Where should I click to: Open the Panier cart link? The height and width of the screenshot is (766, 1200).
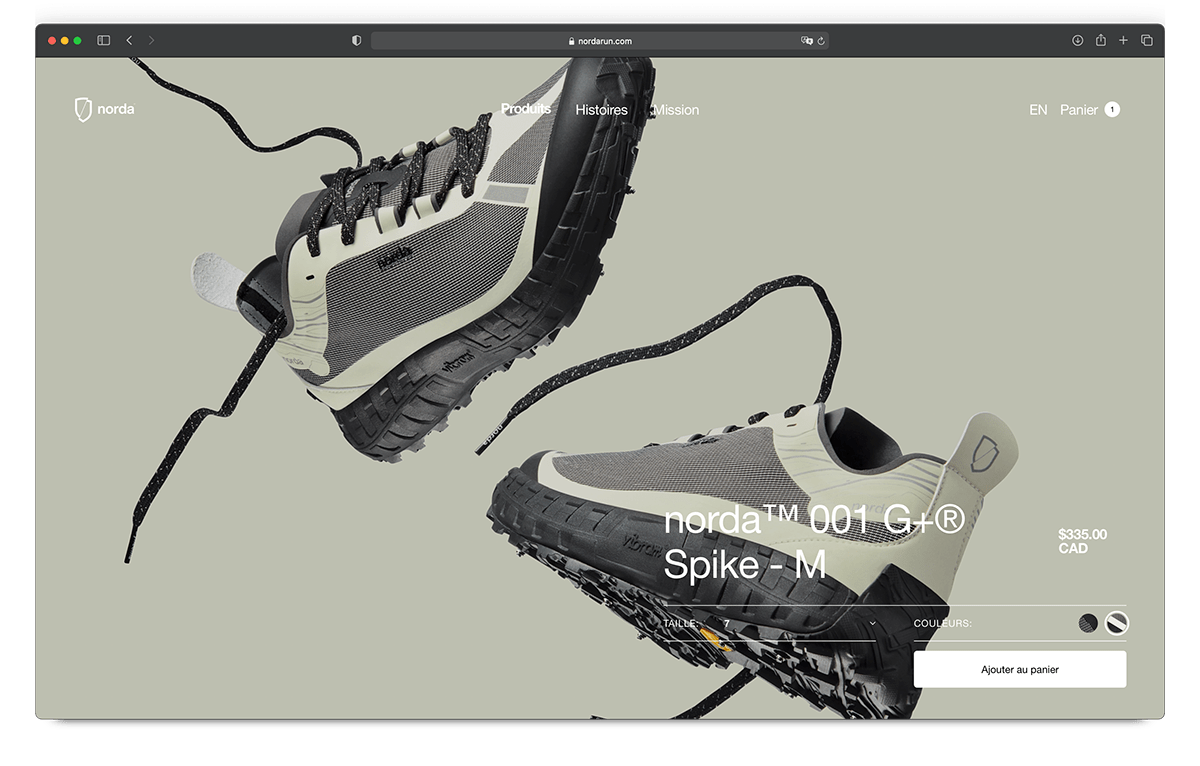pyautogui.click(x=1079, y=109)
